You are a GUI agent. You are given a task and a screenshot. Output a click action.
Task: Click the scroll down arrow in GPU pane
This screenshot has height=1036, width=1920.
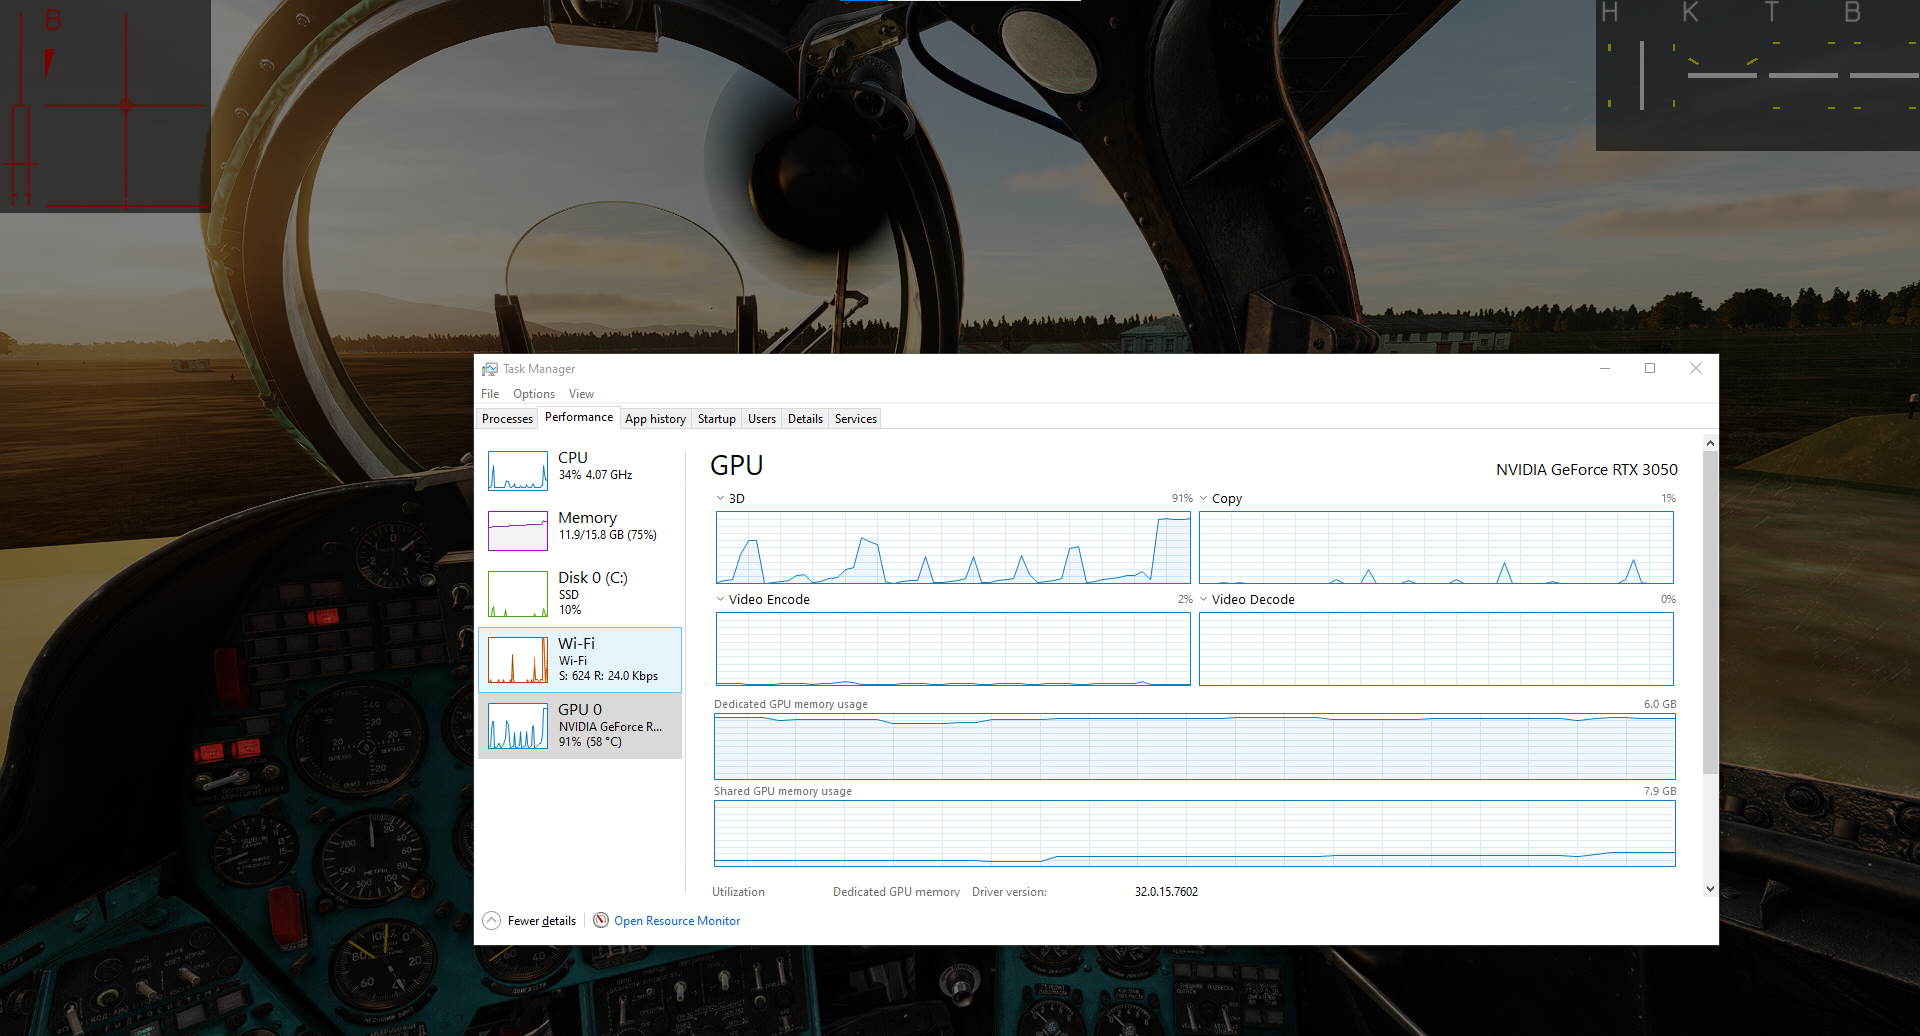pyautogui.click(x=1710, y=888)
